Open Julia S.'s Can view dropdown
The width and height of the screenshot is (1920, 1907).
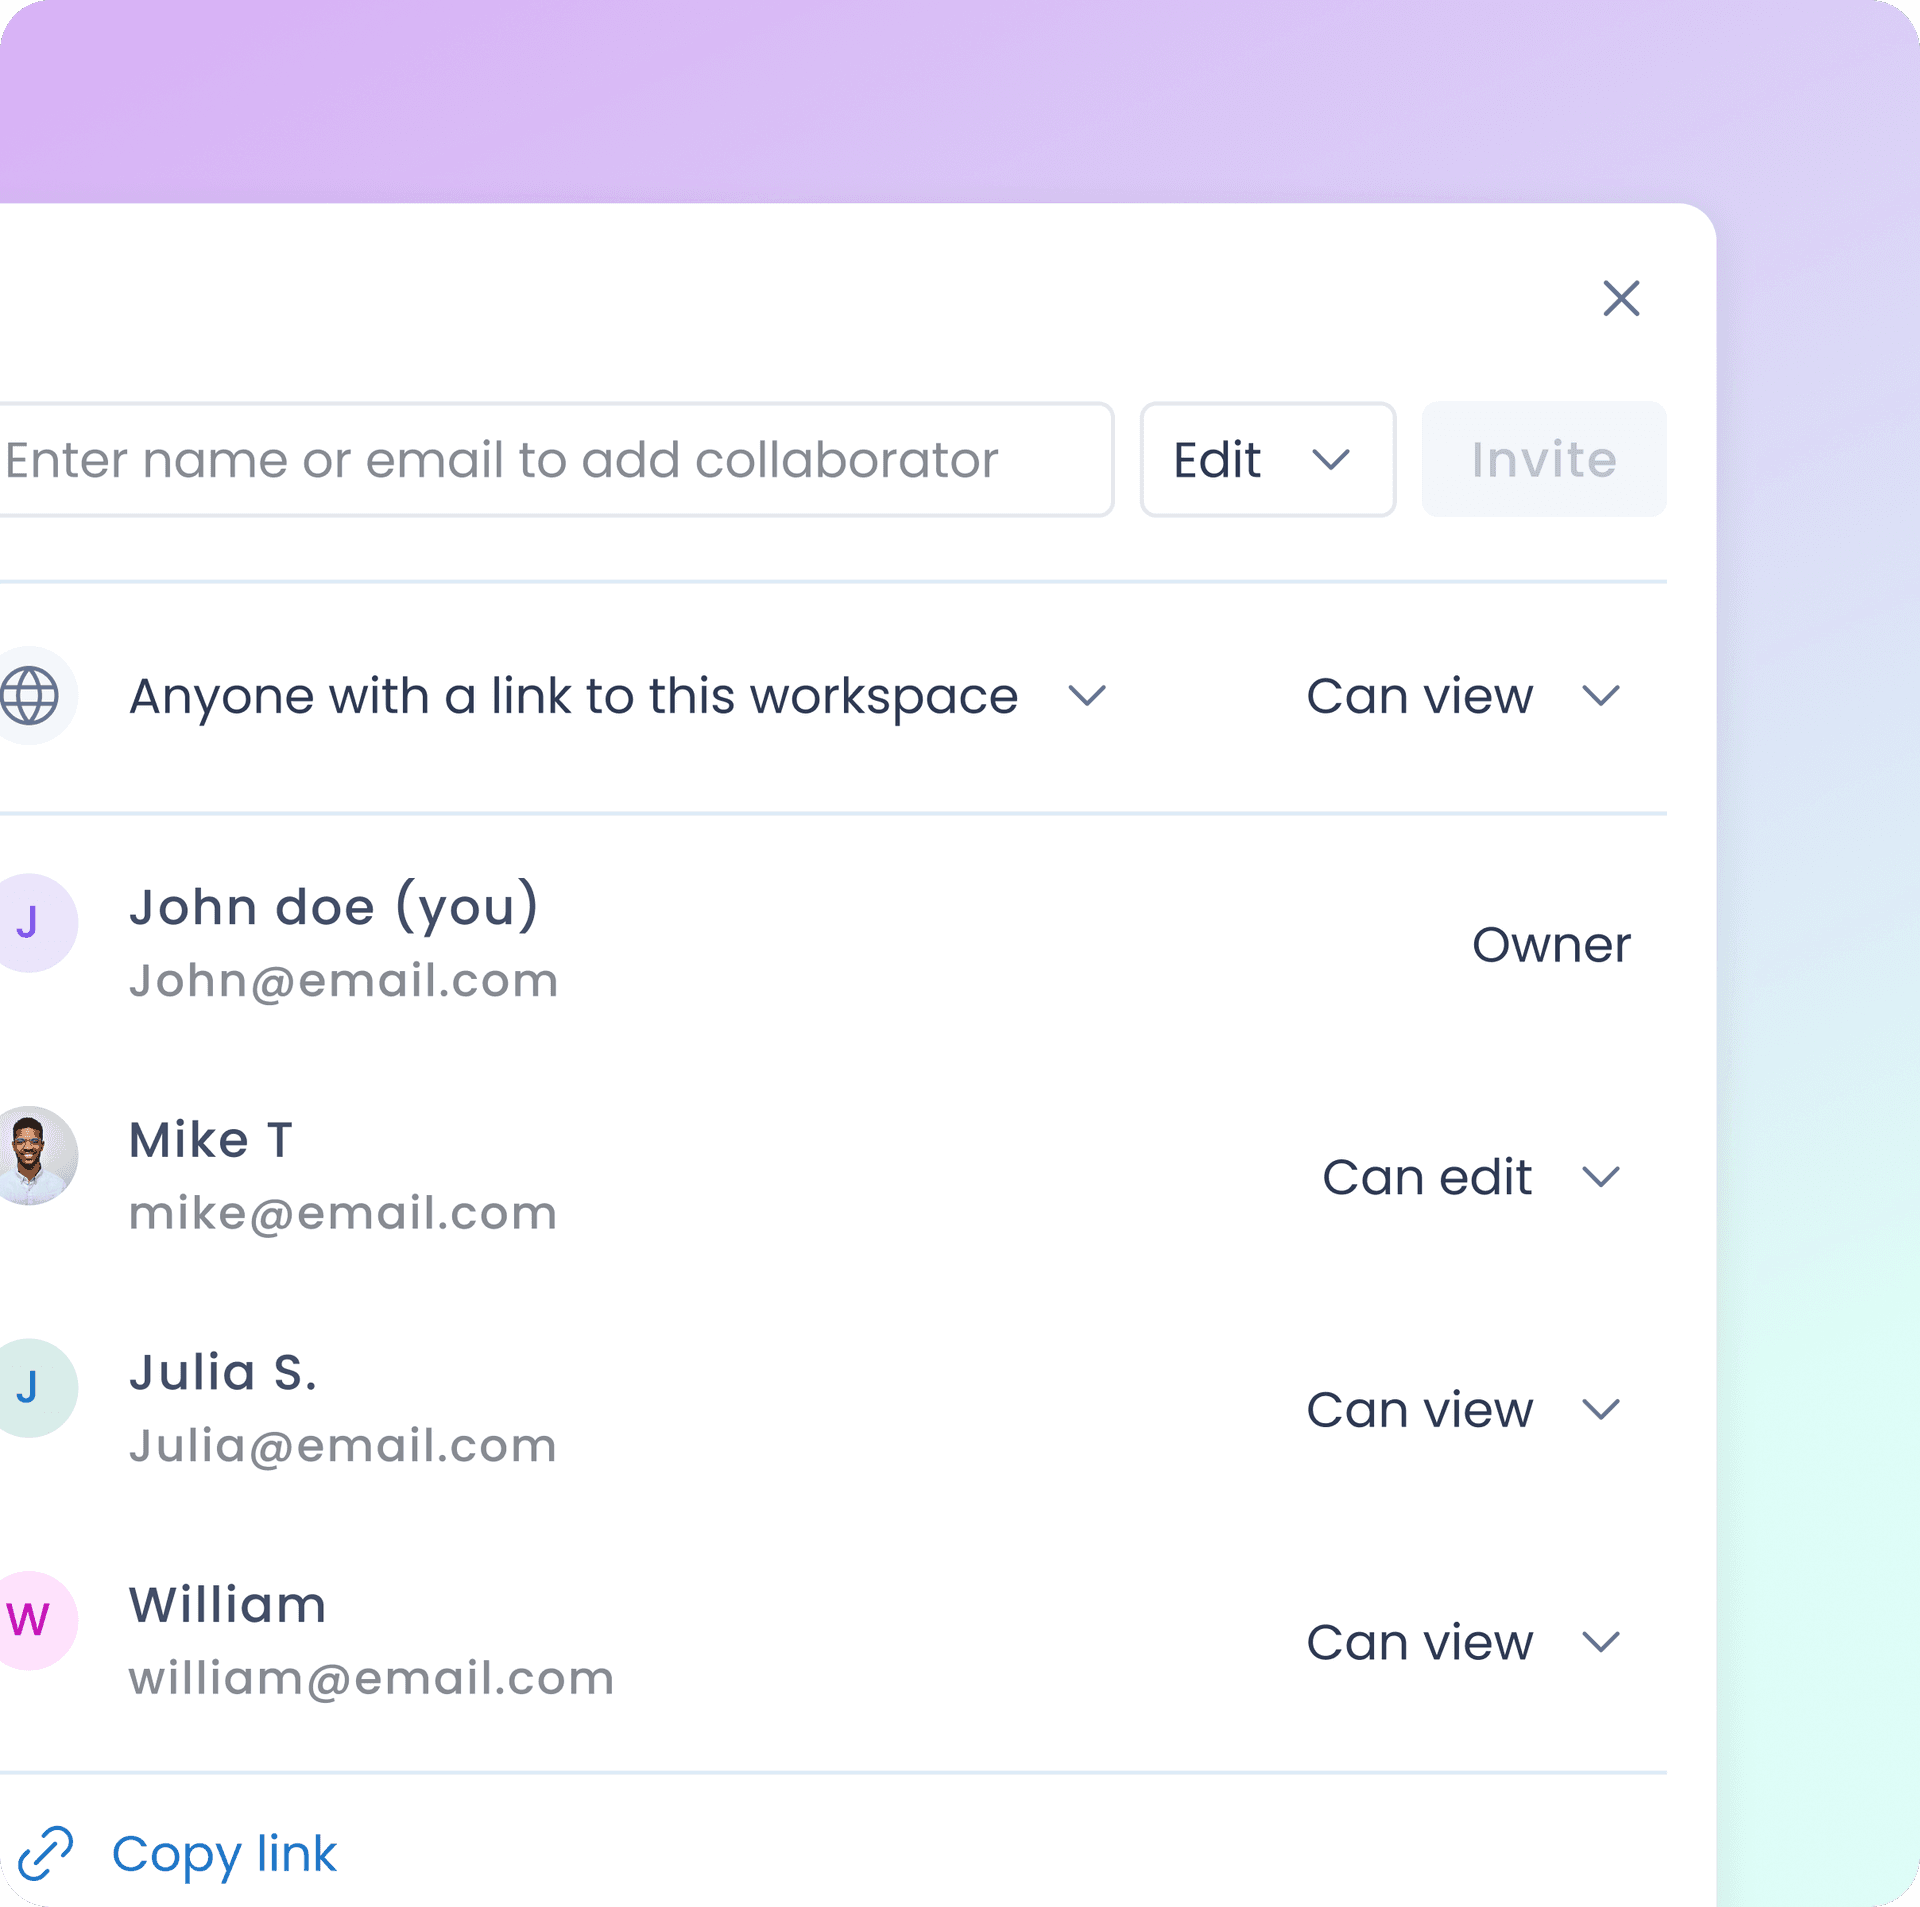[1463, 1410]
